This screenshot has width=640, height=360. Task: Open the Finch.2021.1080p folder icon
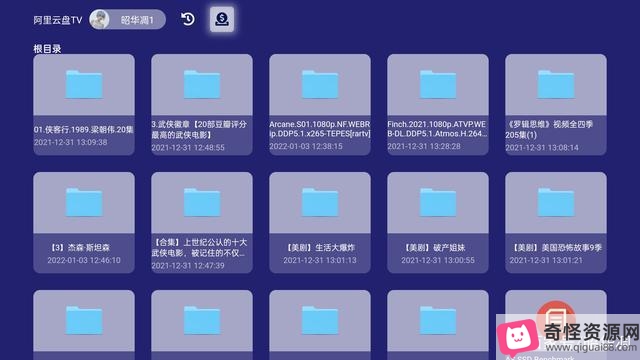[438, 84]
